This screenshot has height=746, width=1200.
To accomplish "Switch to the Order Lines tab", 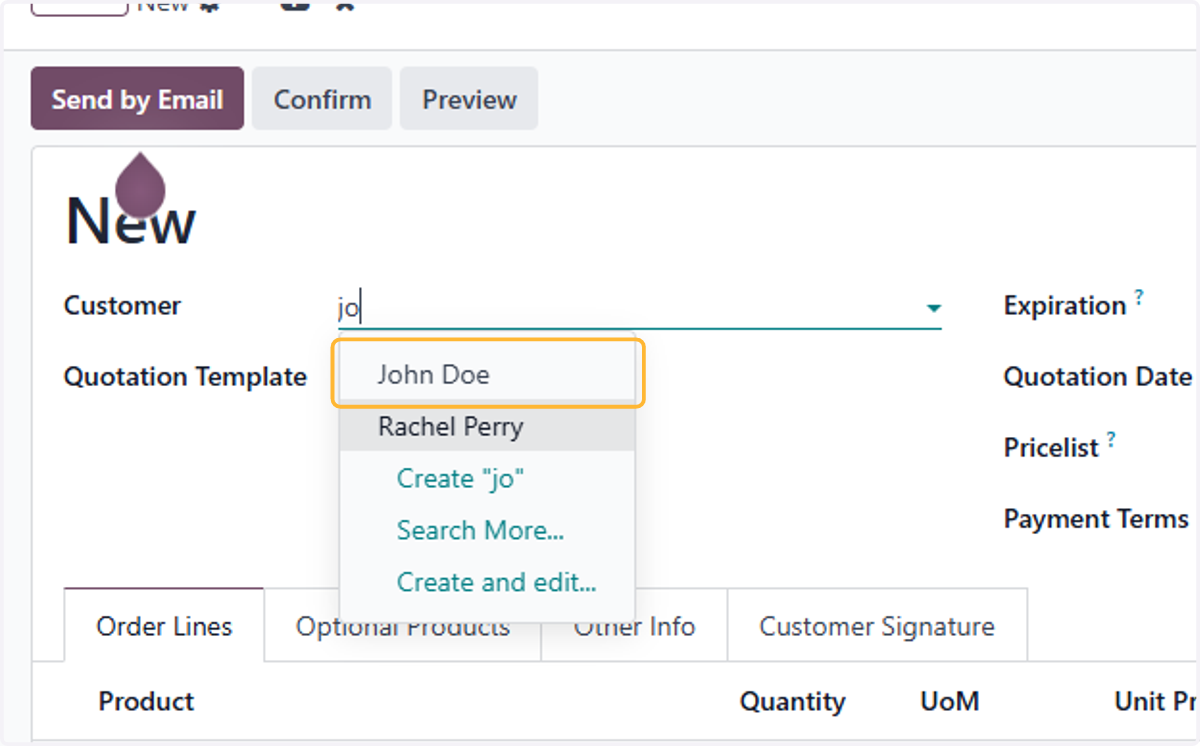I will point(164,626).
